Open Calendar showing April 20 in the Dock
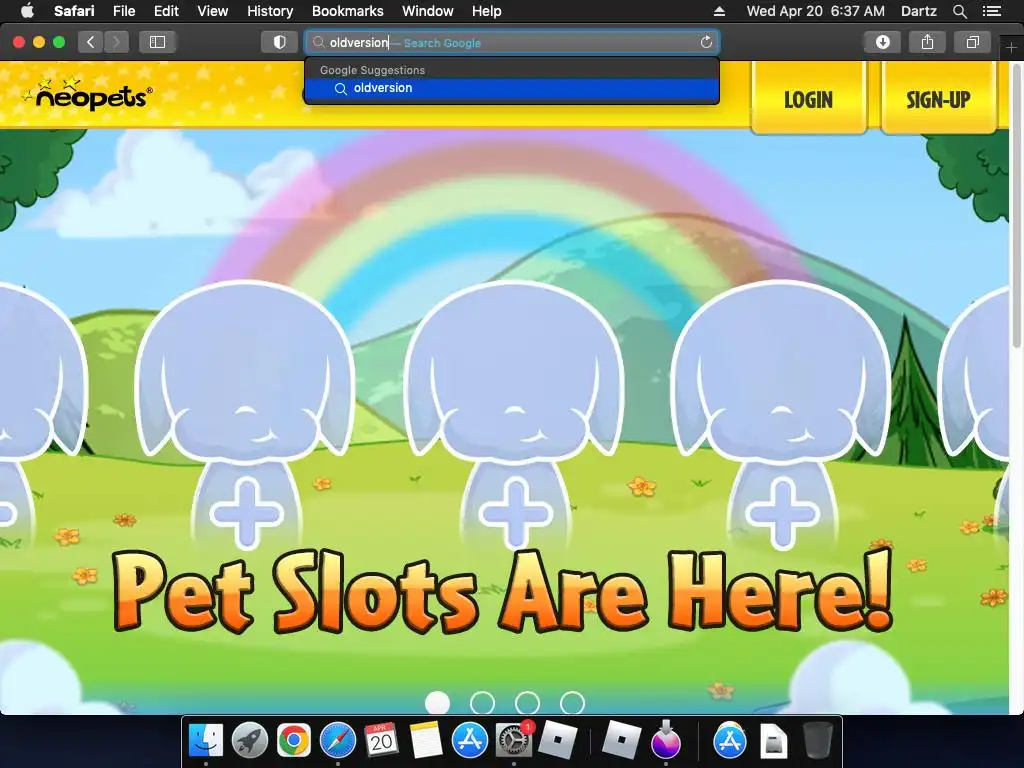Image resolution: width=1024 pixels, height=768 pixels. [x=381, y=740]
